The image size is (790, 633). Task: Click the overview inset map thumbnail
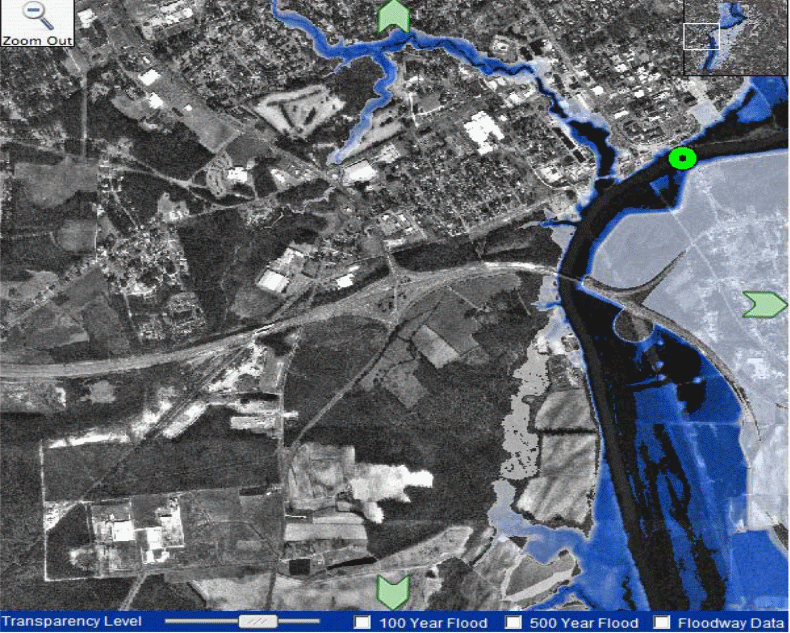coord(736,37)
